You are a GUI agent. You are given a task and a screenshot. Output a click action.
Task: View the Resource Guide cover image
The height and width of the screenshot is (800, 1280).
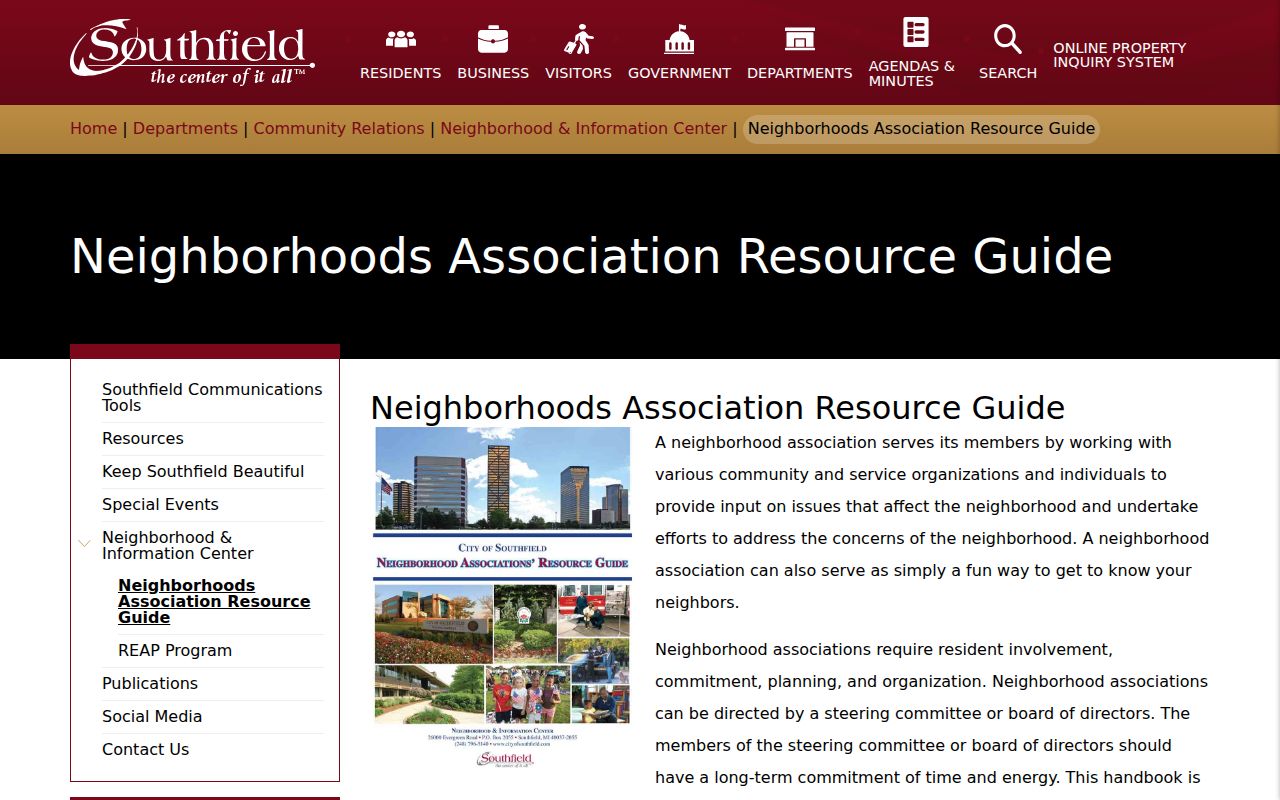coord(502,599)
